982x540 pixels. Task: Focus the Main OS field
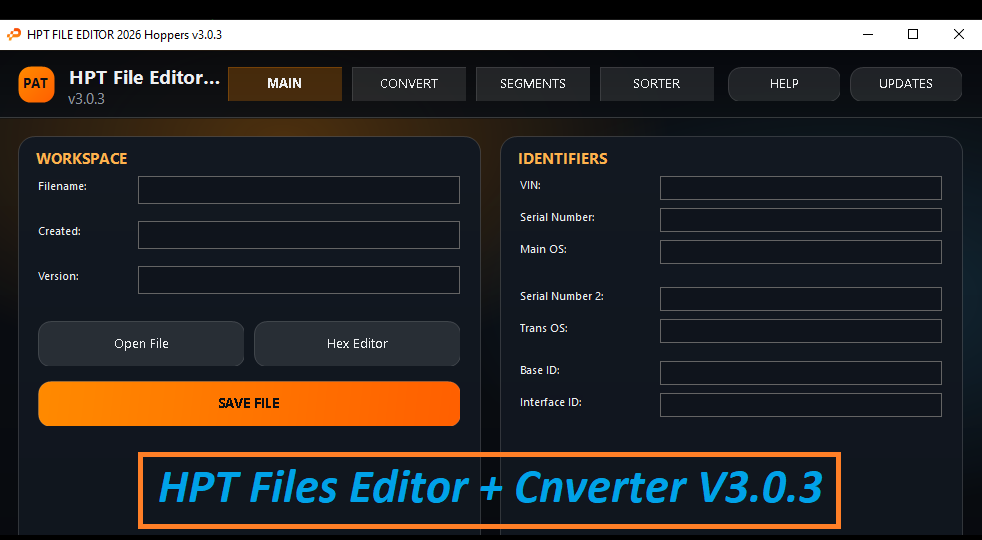pyautogui.click(x=800, y=252)
